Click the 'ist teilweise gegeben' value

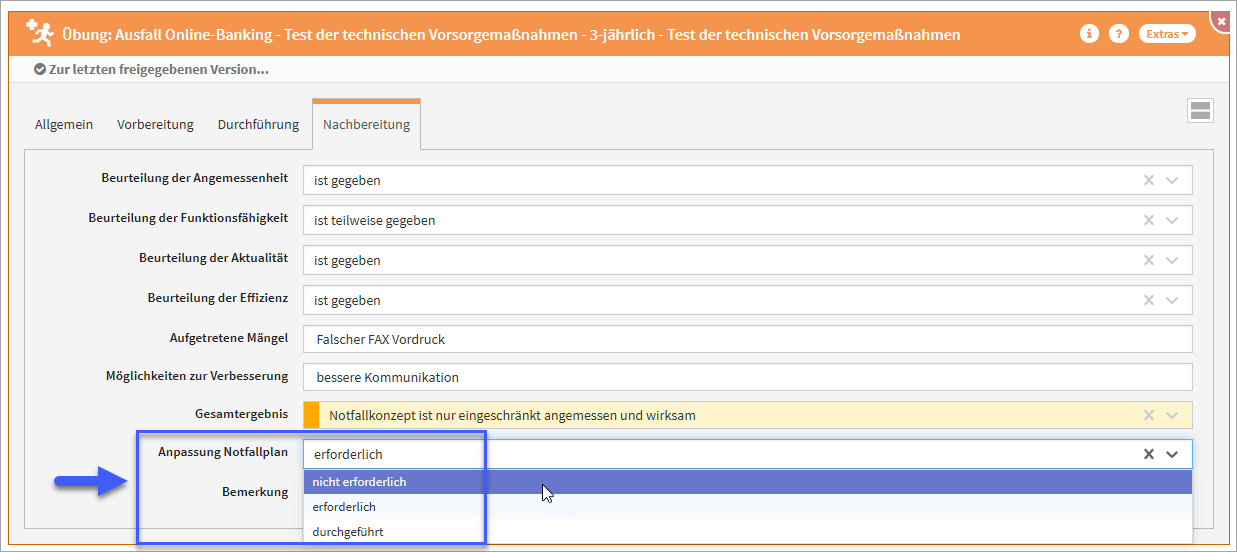375,220
